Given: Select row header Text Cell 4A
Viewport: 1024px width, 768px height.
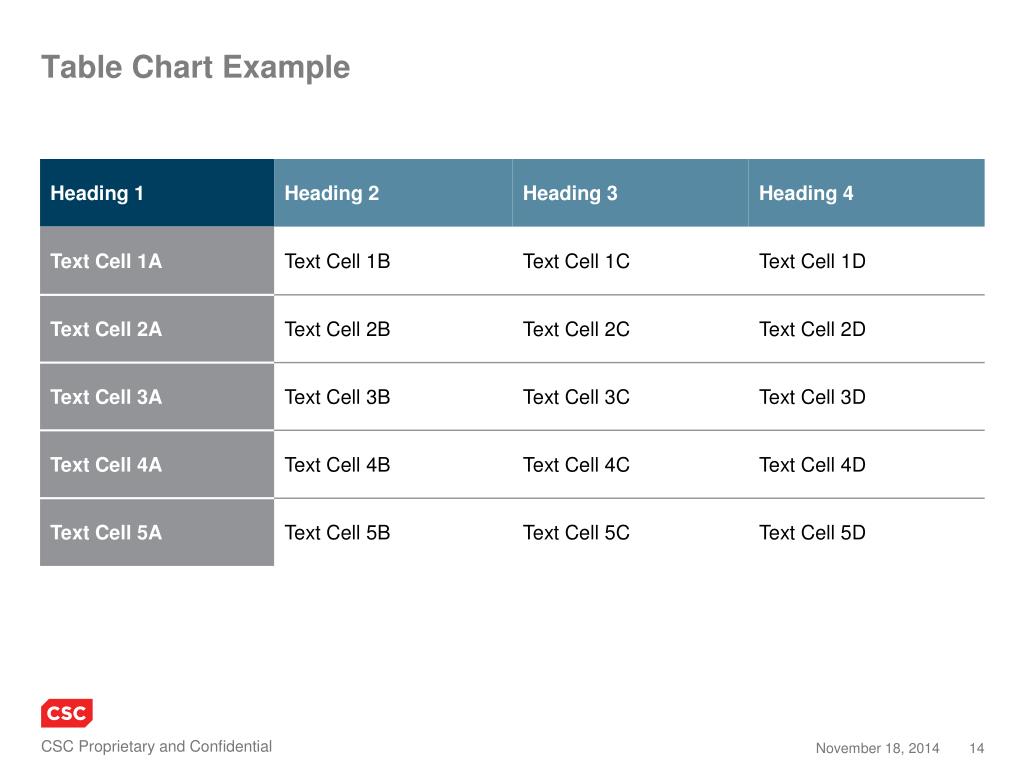Looking at the screenshot, I should point(157,464).
